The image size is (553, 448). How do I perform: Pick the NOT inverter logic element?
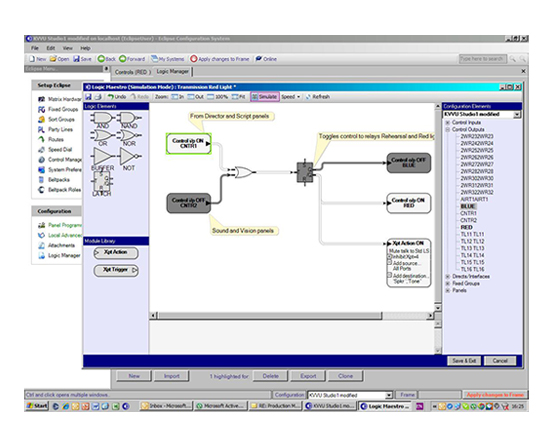click(x=130, y=159)
